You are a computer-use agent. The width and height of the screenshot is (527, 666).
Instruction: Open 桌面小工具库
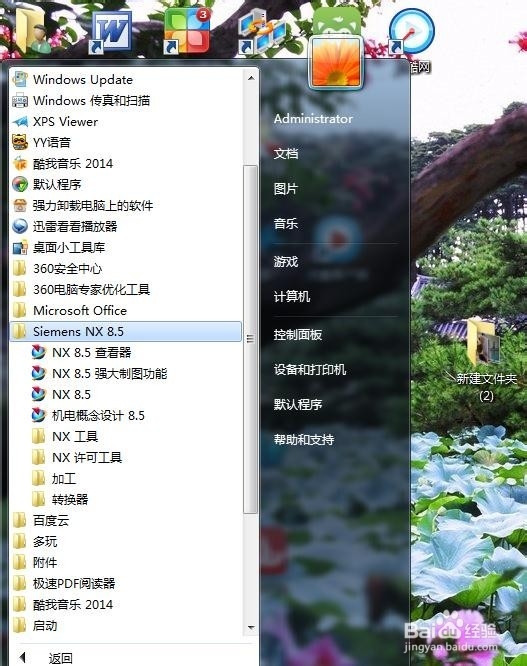pos(59,247)
